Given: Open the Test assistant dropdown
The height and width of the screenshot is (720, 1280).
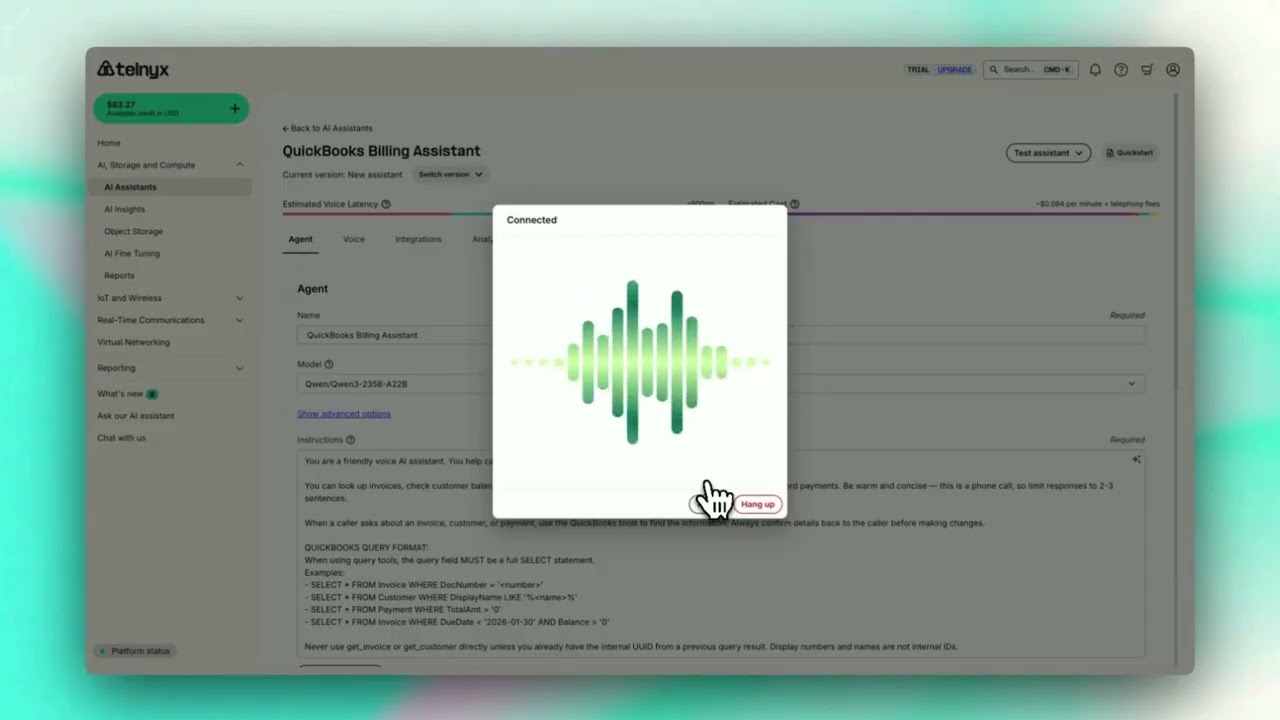Looking at the screenshot, I should [1048, 153].
